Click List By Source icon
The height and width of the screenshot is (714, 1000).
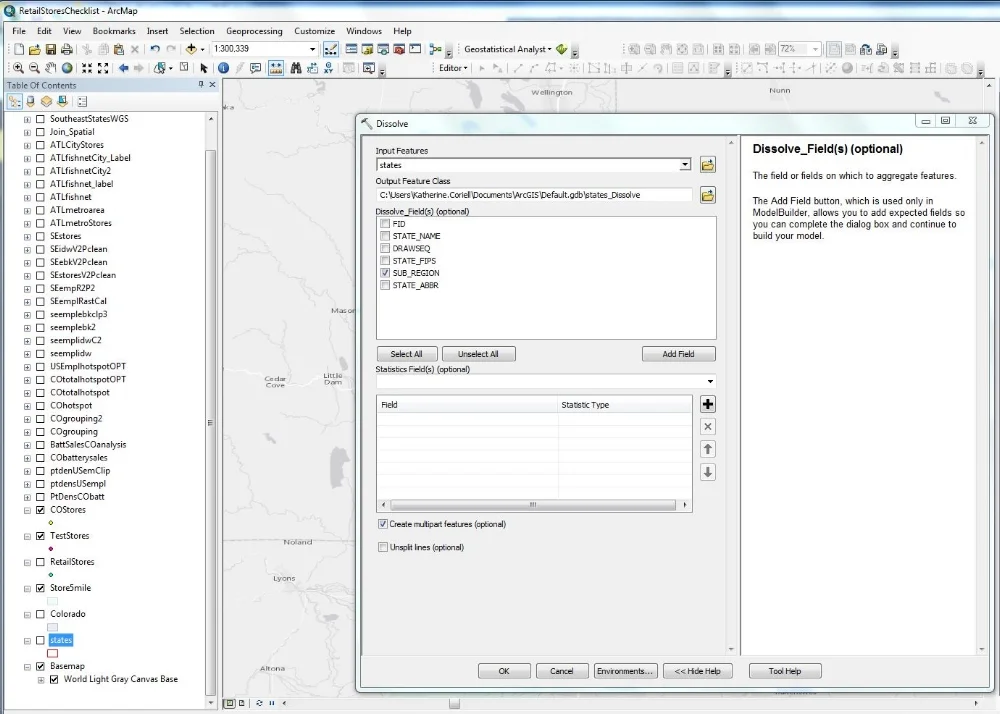31,101
